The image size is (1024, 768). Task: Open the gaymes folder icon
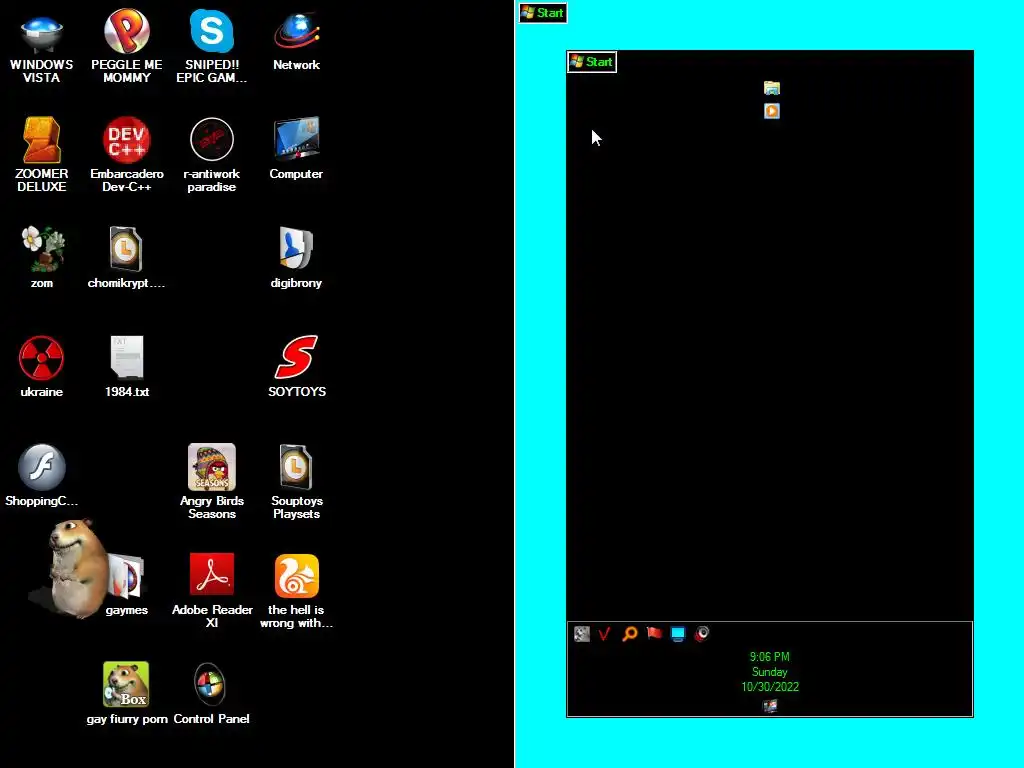click(x=127, y=584)
